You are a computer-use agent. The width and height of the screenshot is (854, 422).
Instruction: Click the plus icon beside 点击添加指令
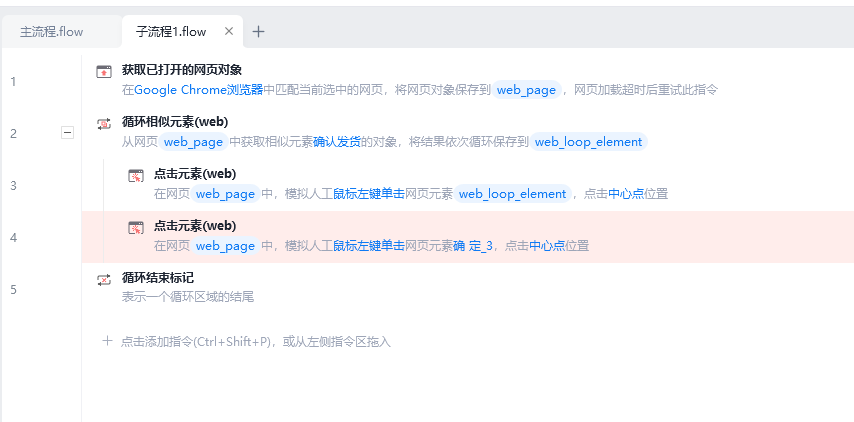coord(107,341)
